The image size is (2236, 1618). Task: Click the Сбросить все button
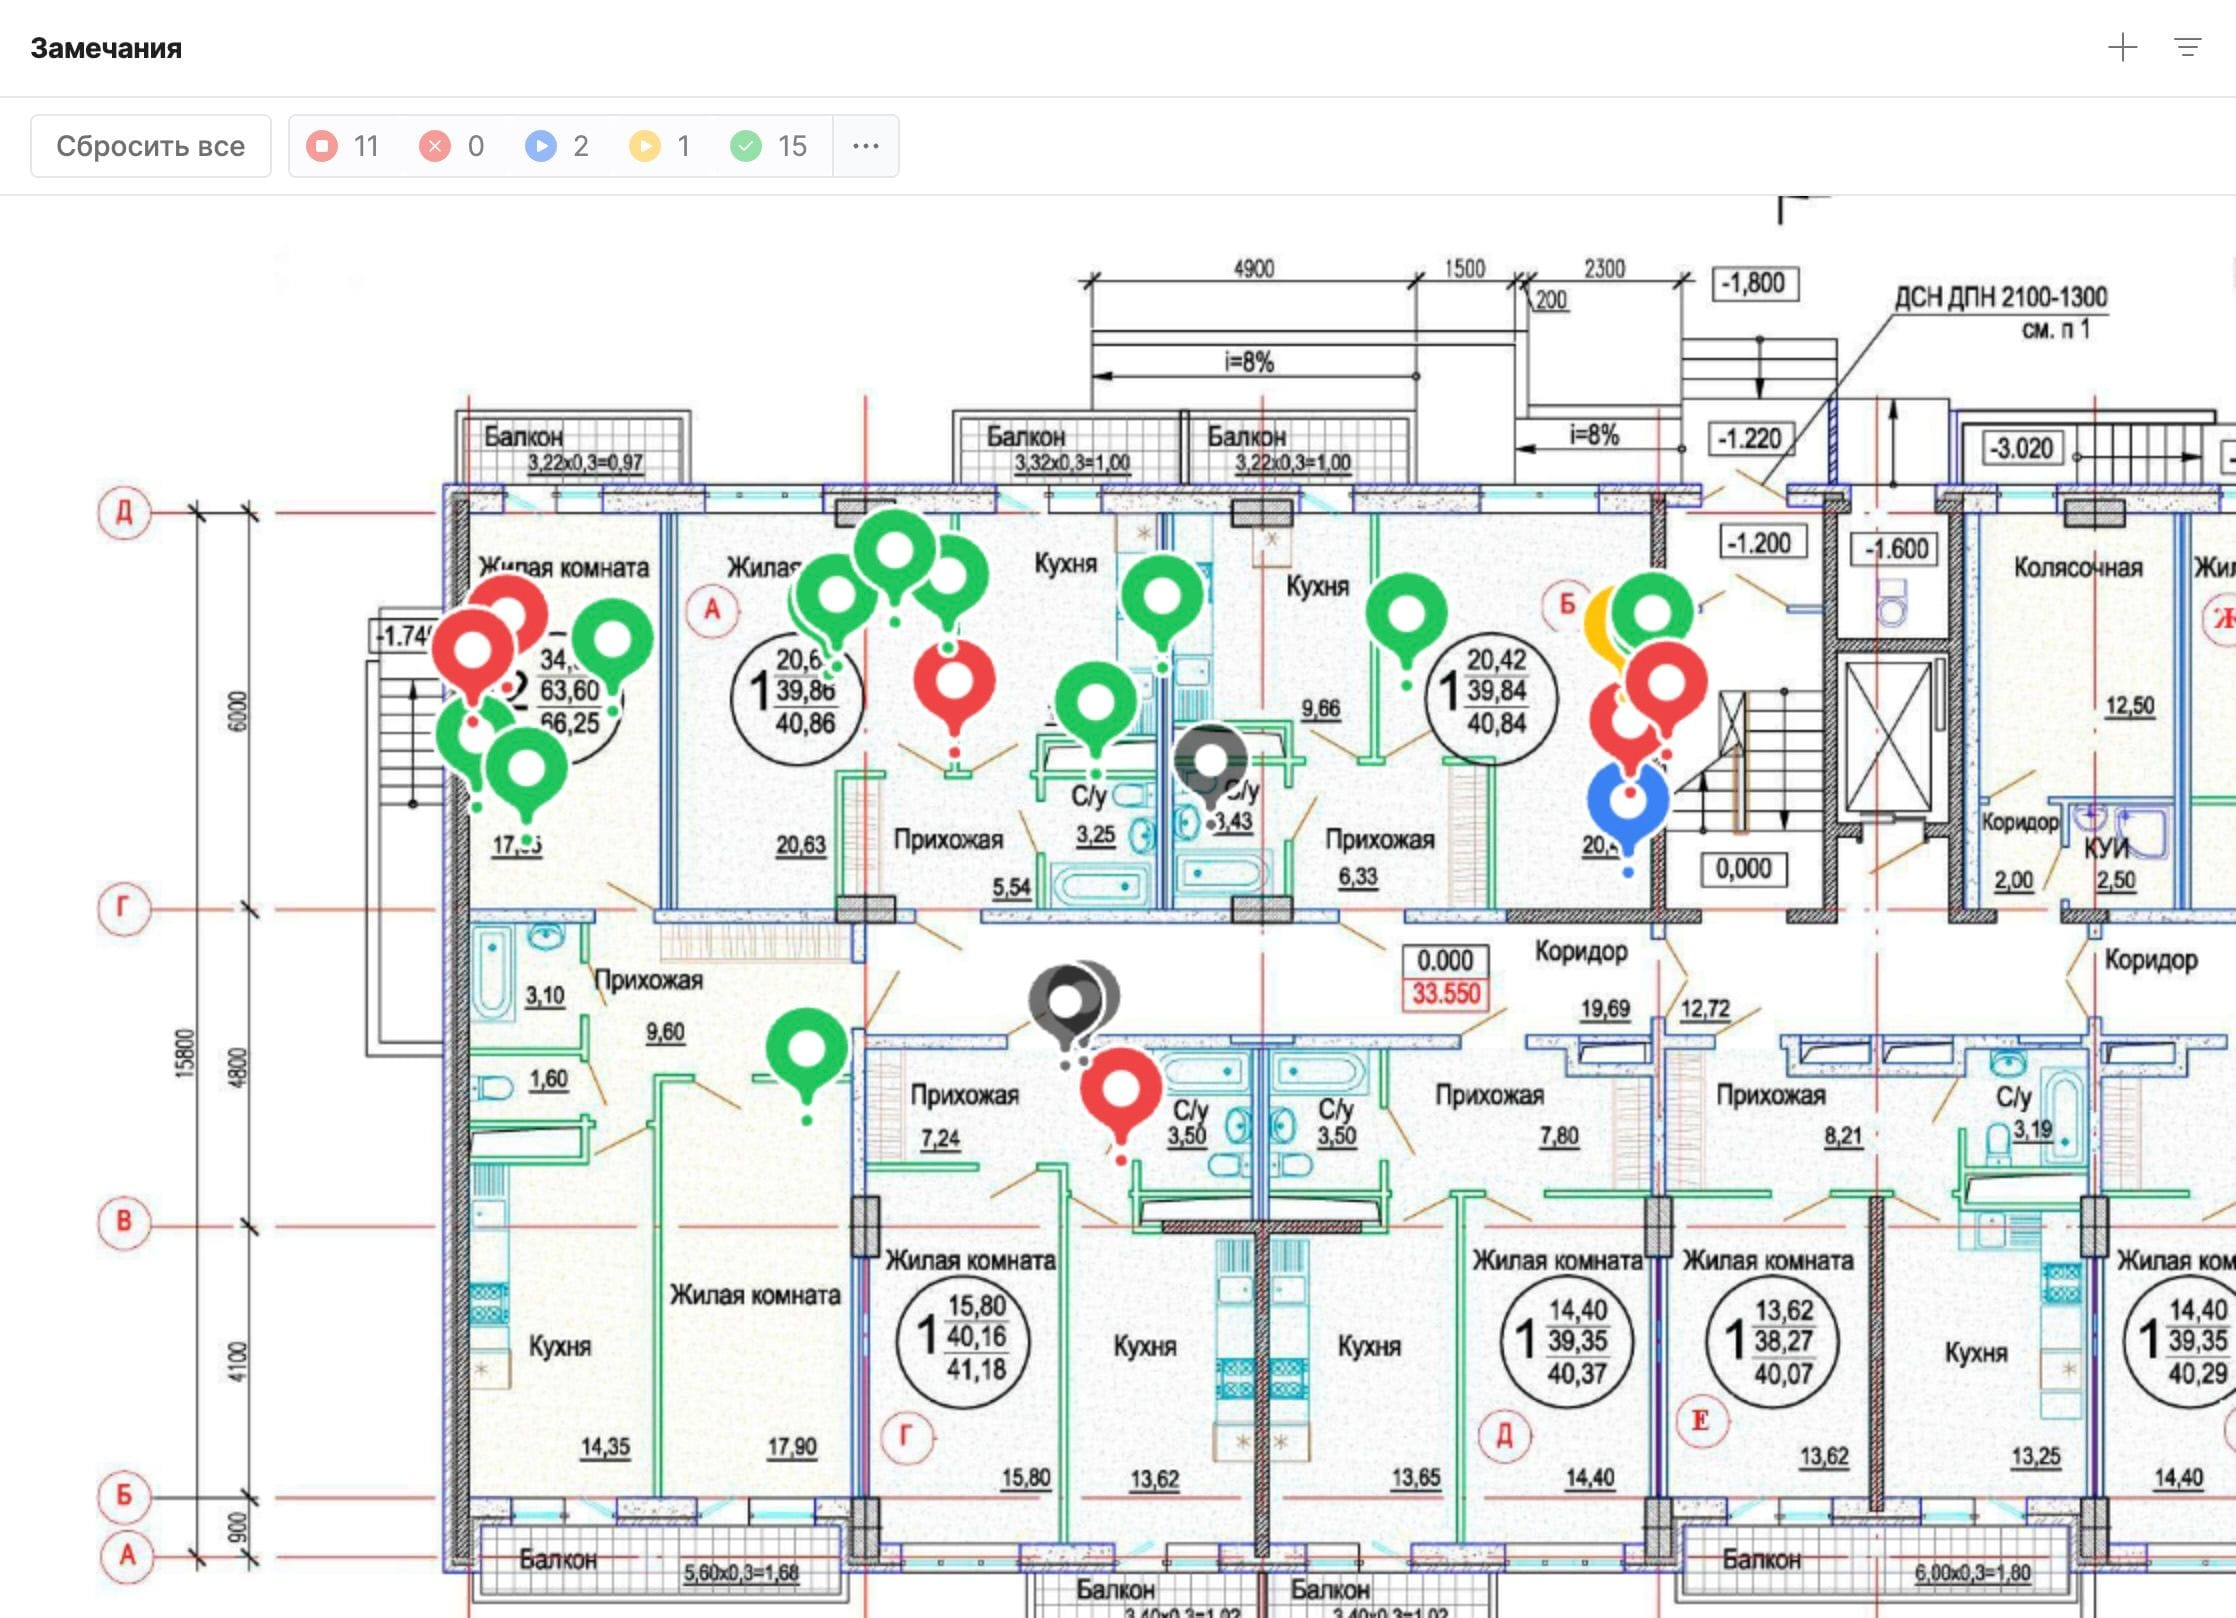(x=151, y=146)
